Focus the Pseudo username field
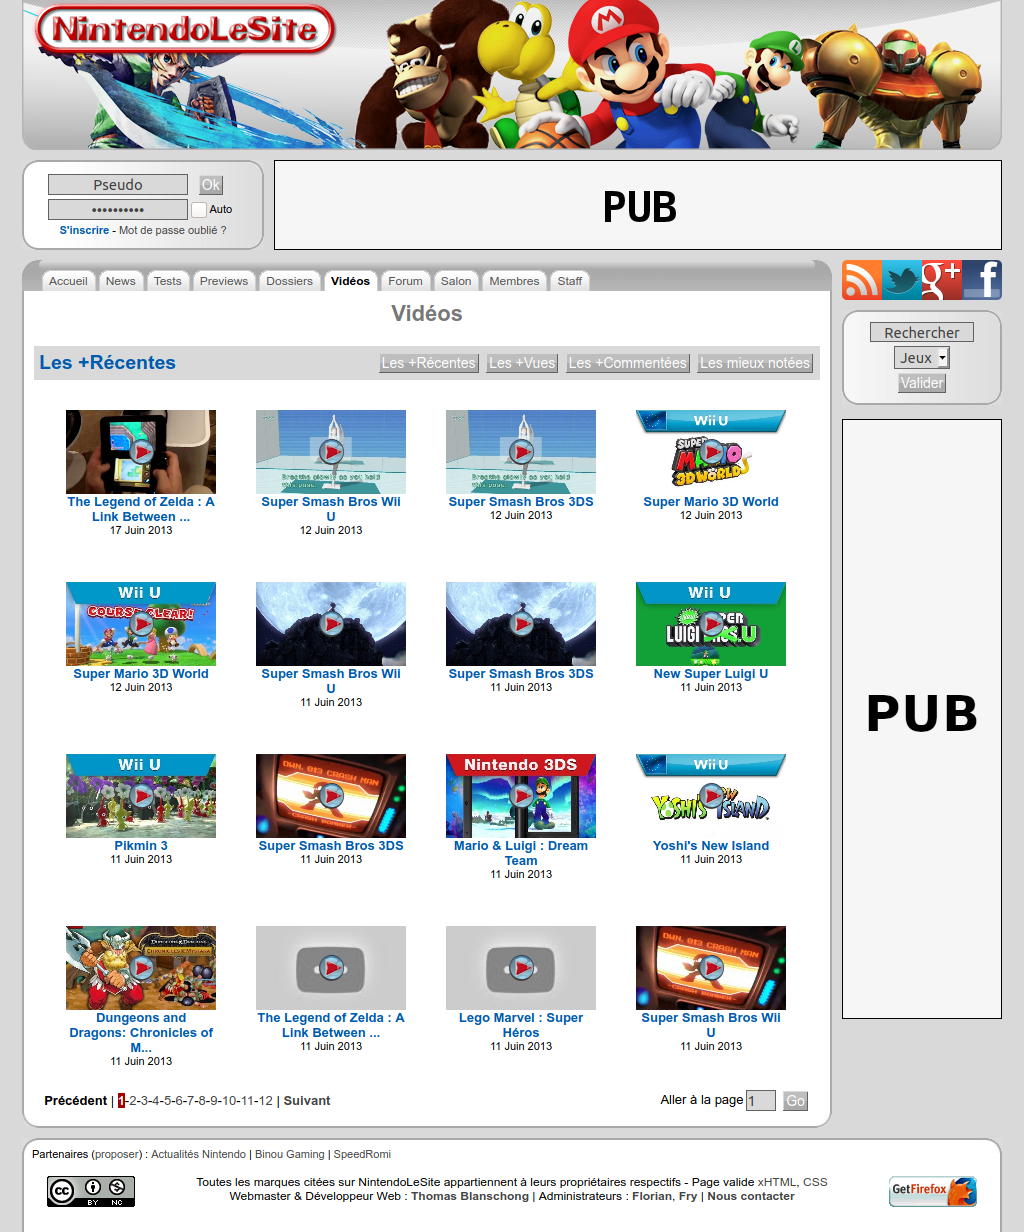This screenshot has height=1232, width=1024. pos(118,185)
